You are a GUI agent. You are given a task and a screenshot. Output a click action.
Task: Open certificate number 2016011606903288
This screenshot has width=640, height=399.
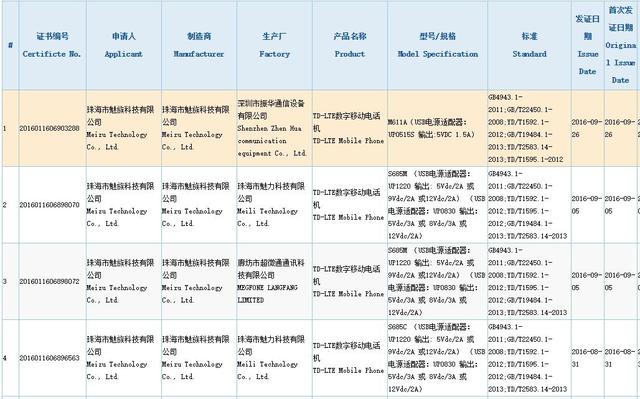49,129
